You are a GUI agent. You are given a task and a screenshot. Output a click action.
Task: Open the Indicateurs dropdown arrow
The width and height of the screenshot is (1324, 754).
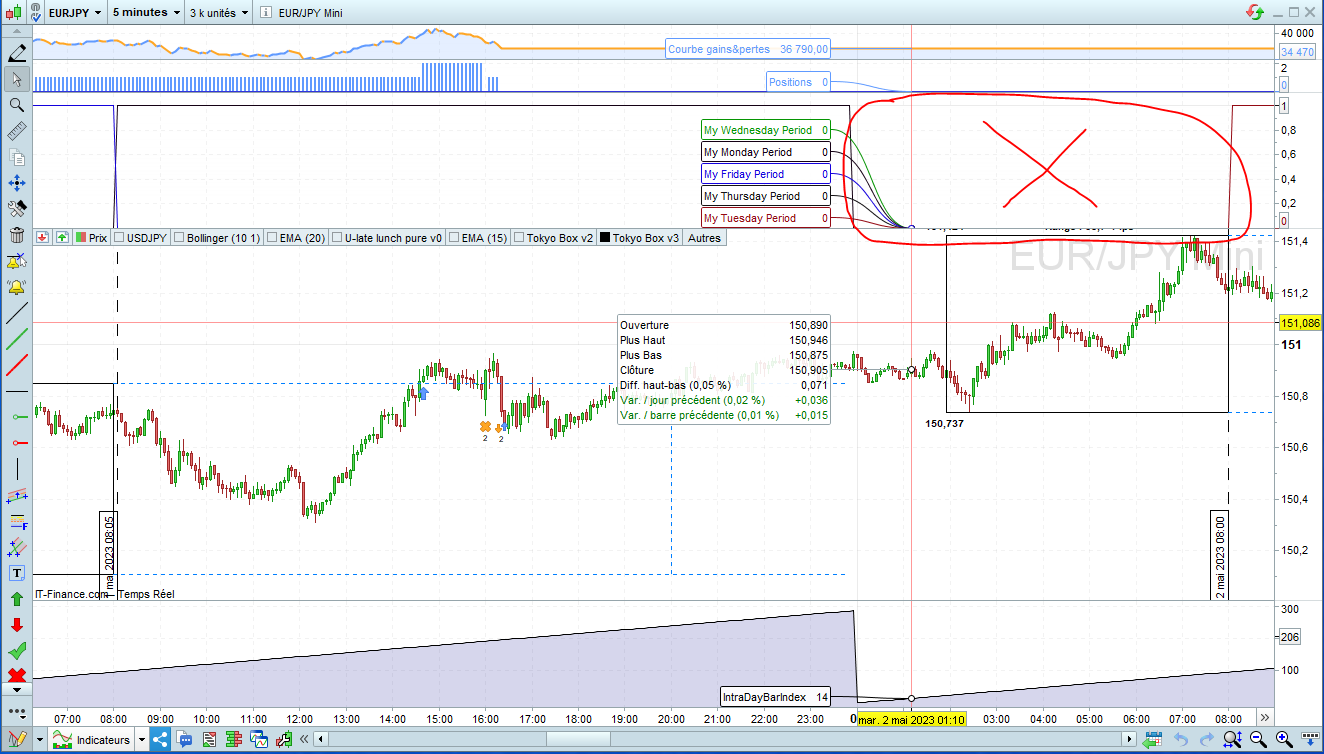coord(142,740)
